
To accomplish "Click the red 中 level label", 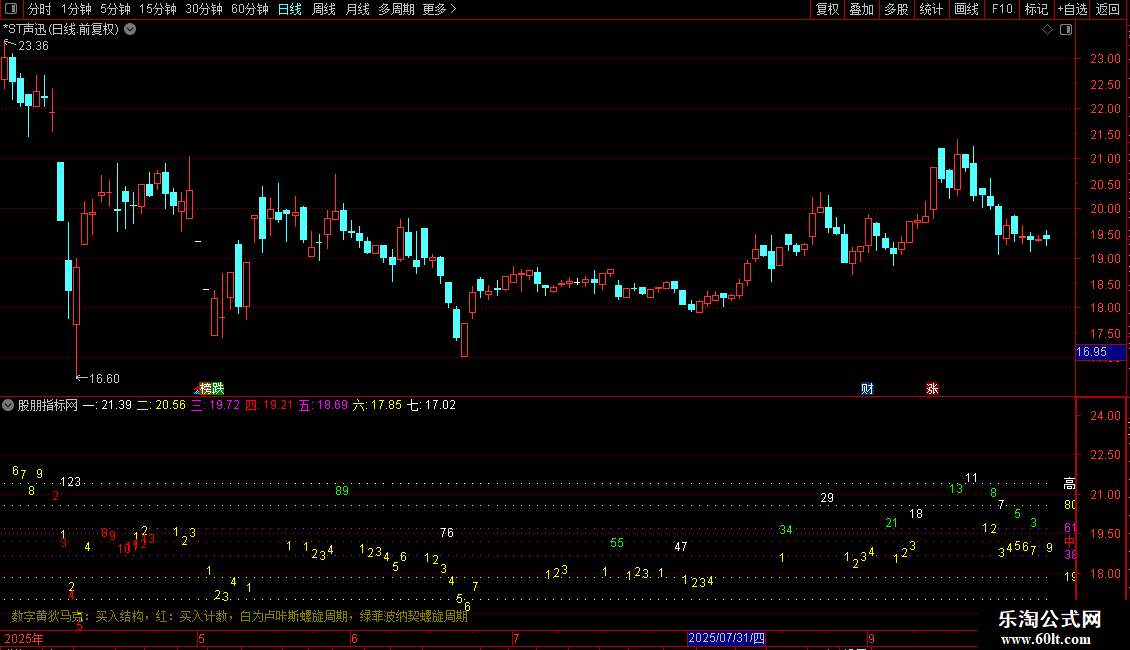I will click(1069, 541).
